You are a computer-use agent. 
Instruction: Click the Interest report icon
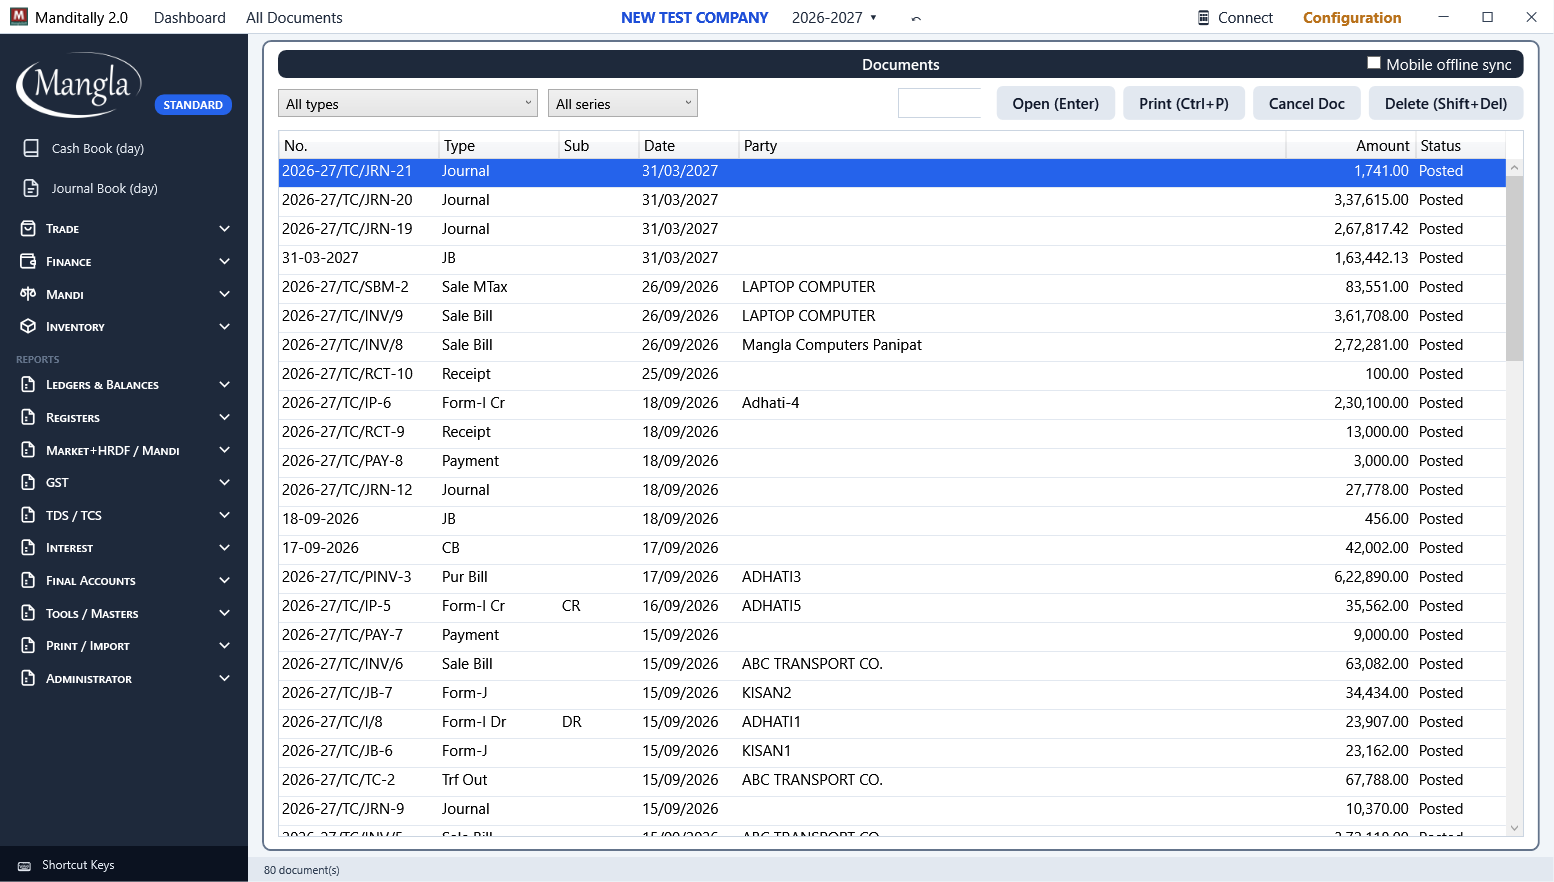pos(28,548)
